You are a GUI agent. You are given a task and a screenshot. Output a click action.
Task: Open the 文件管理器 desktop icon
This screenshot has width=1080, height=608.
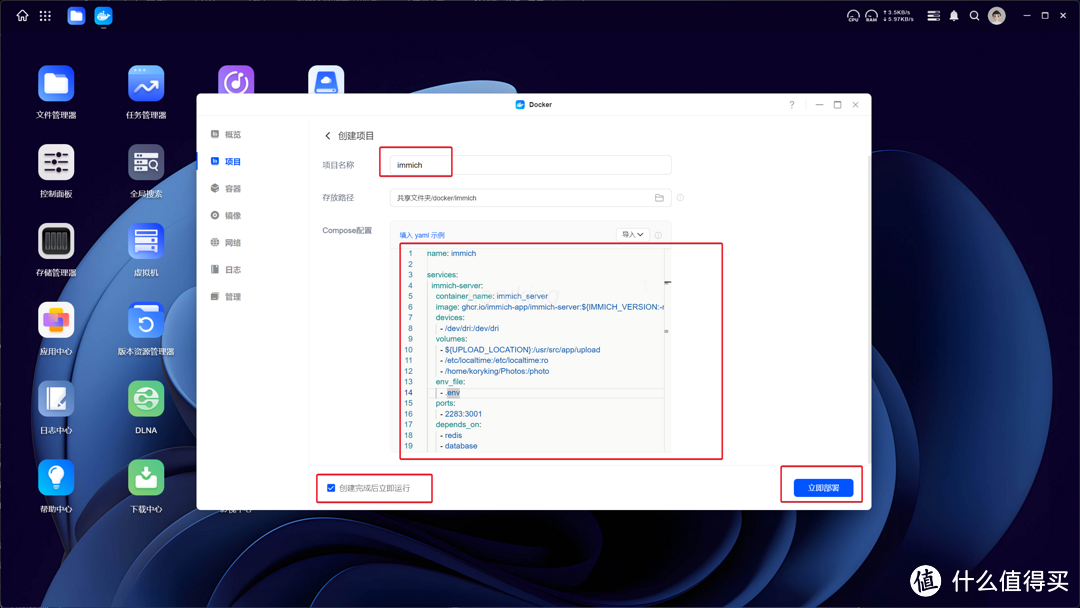coord(56,84)
